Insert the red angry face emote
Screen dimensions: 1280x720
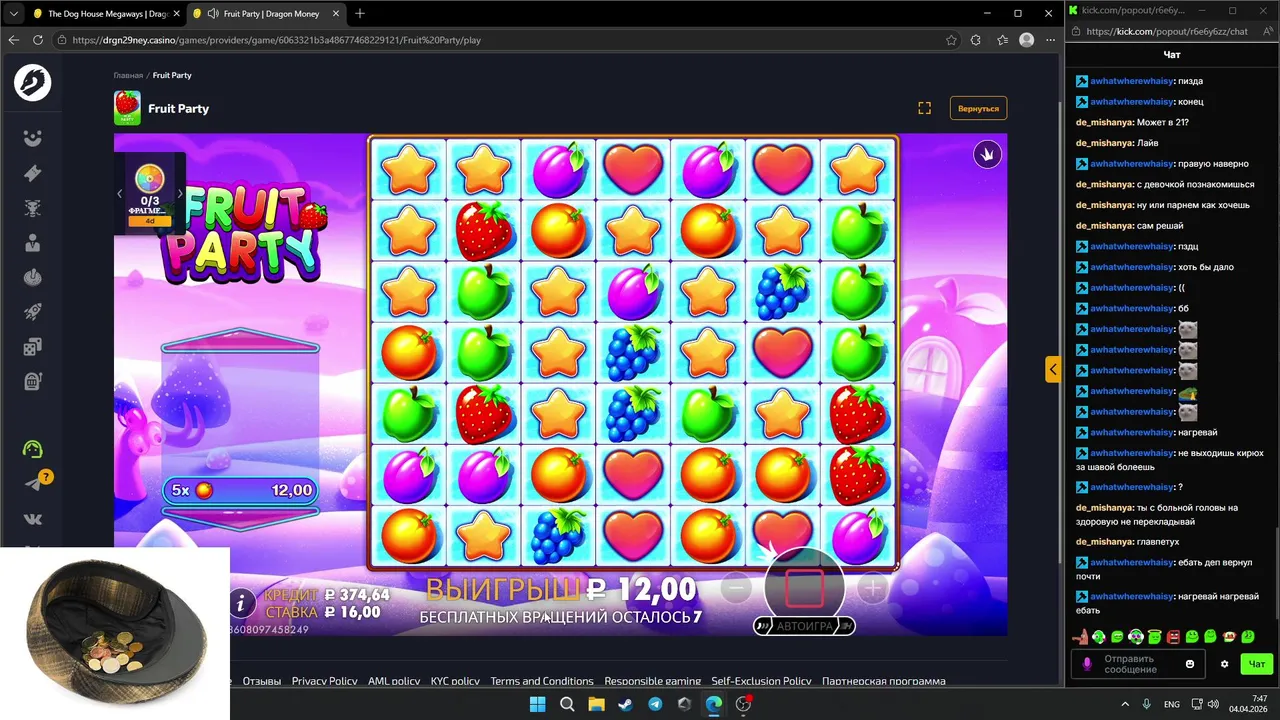(1174, 636)
